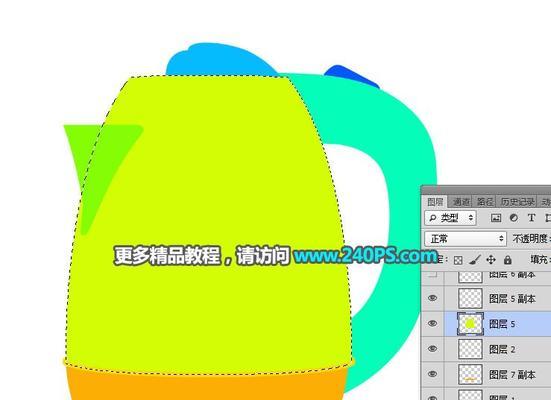Hide the selected layer 图层 5
The height and width of the screenshot is (400, 551).
tap(433, 324)
